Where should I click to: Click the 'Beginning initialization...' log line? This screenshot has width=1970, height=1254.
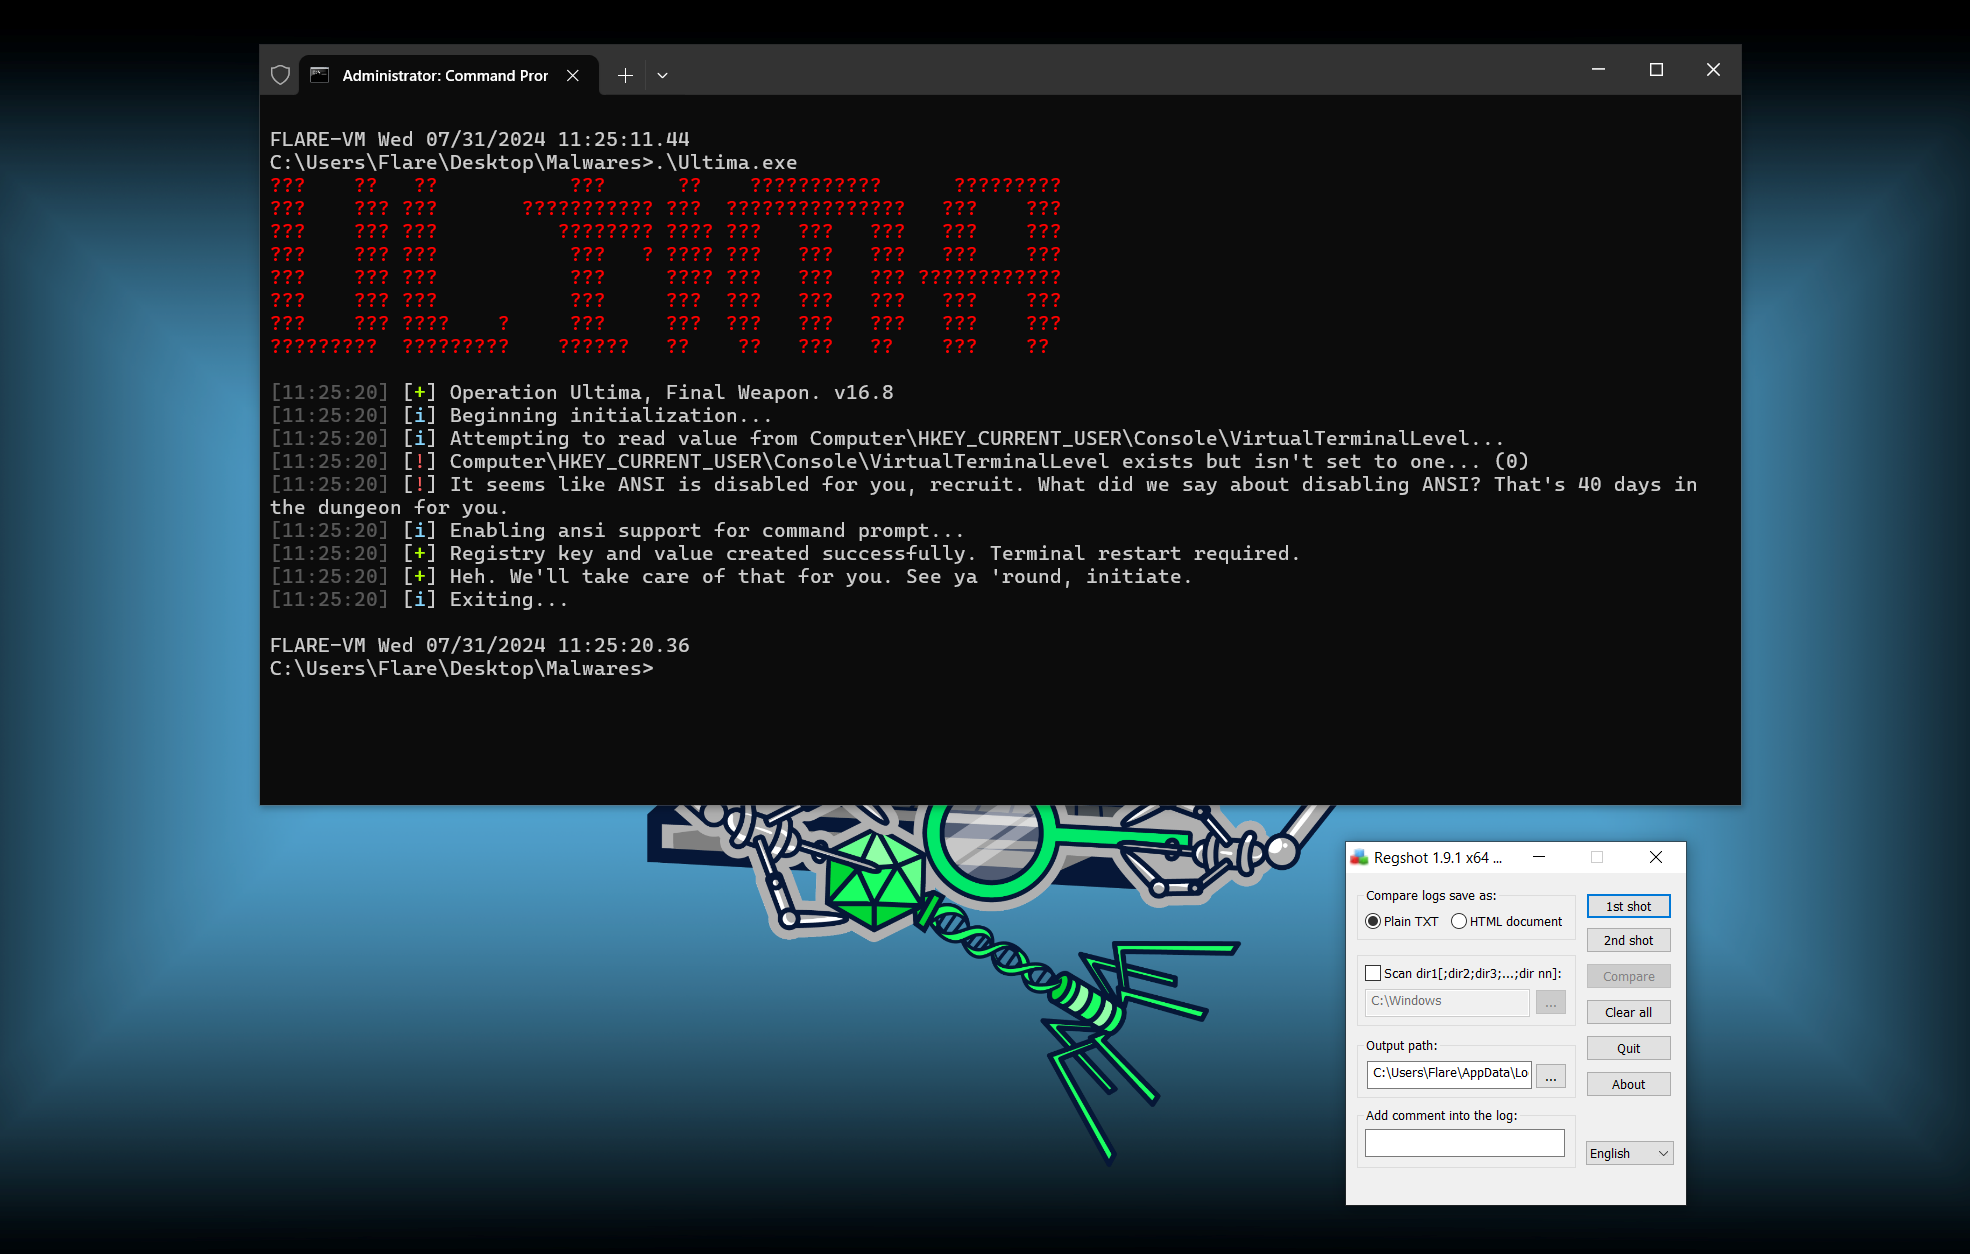pos(610,415)
